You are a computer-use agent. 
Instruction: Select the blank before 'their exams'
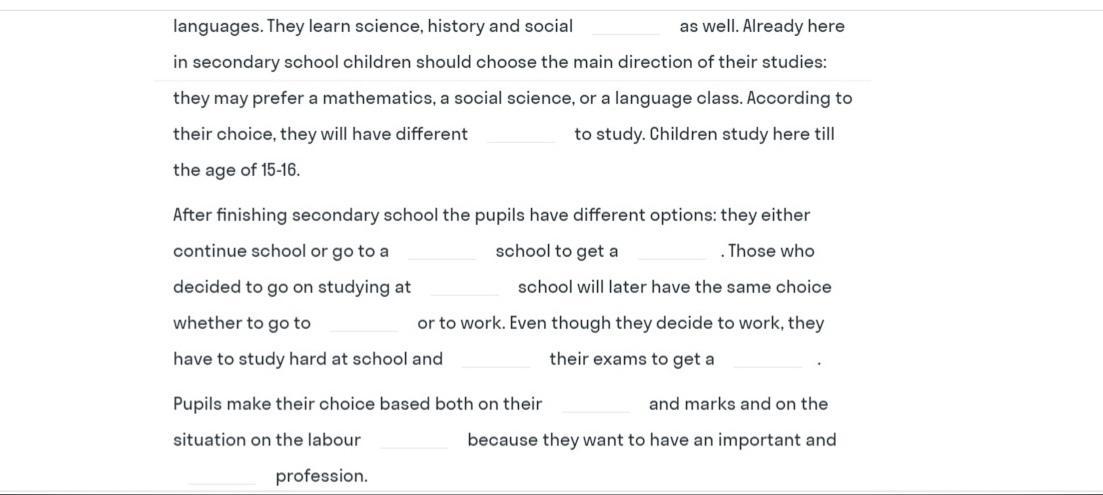[496, 359]
